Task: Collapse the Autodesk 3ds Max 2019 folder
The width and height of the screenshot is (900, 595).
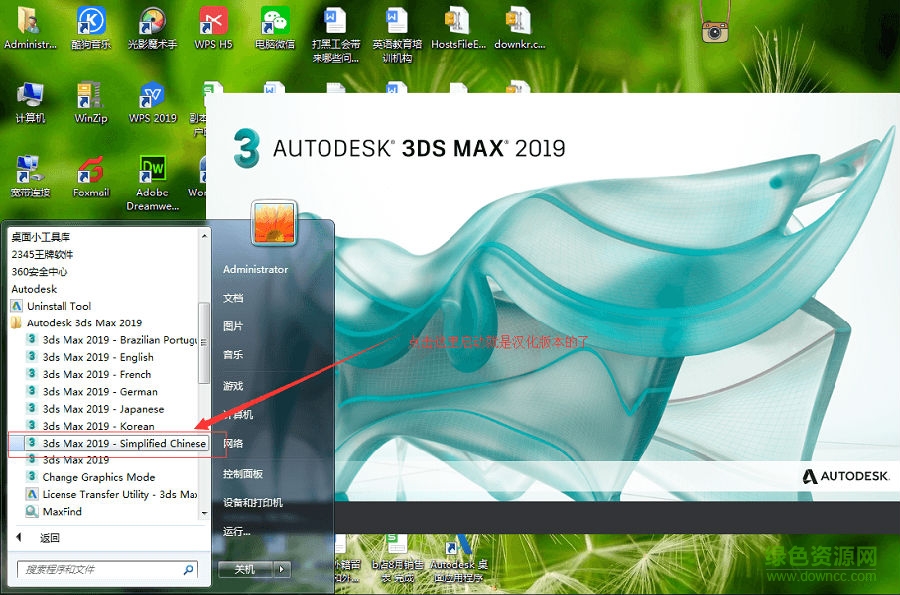Action: tap(83, 323)
